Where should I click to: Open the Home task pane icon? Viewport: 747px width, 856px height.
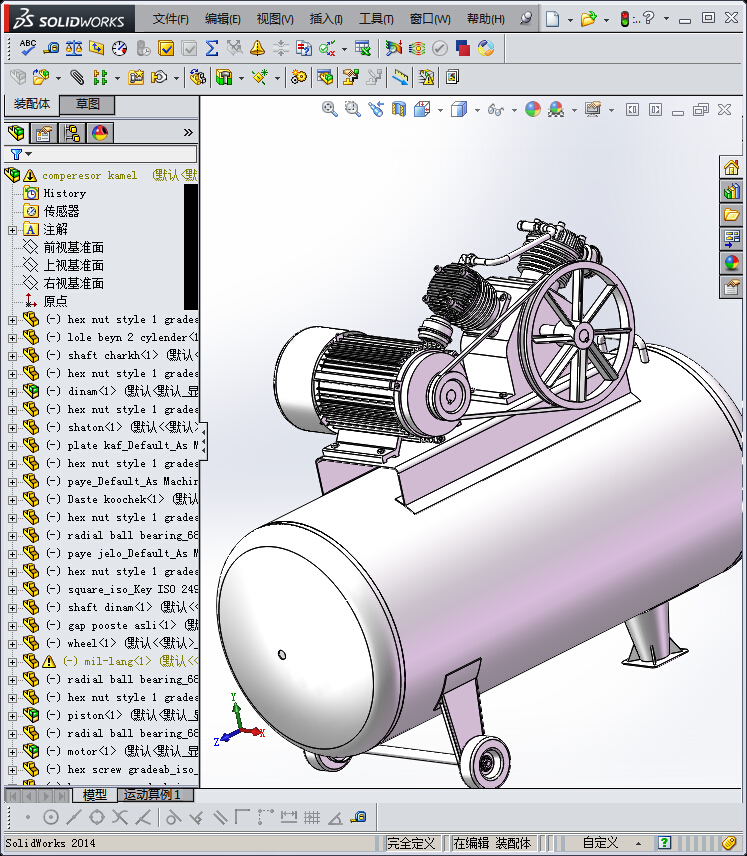click(732, 167)
